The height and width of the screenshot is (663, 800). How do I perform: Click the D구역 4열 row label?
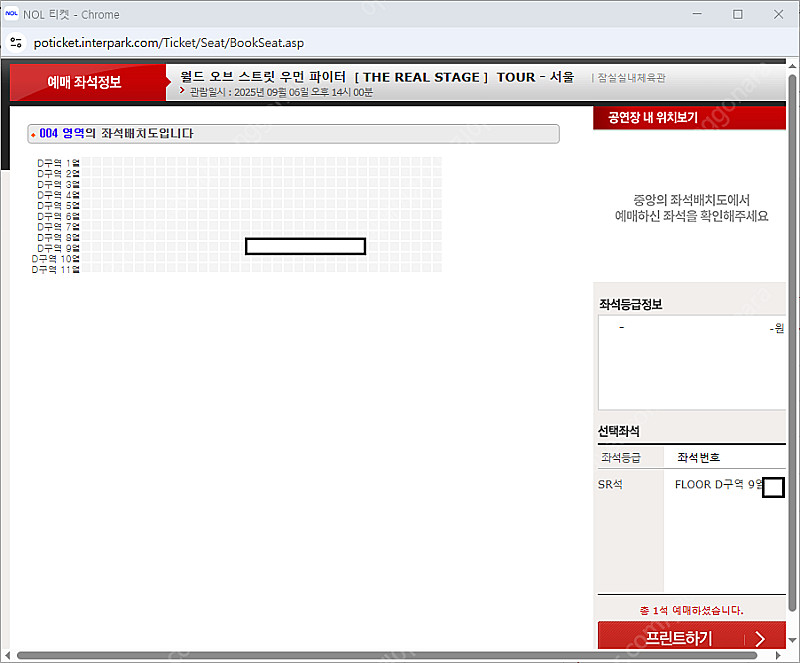pos(58,195)
